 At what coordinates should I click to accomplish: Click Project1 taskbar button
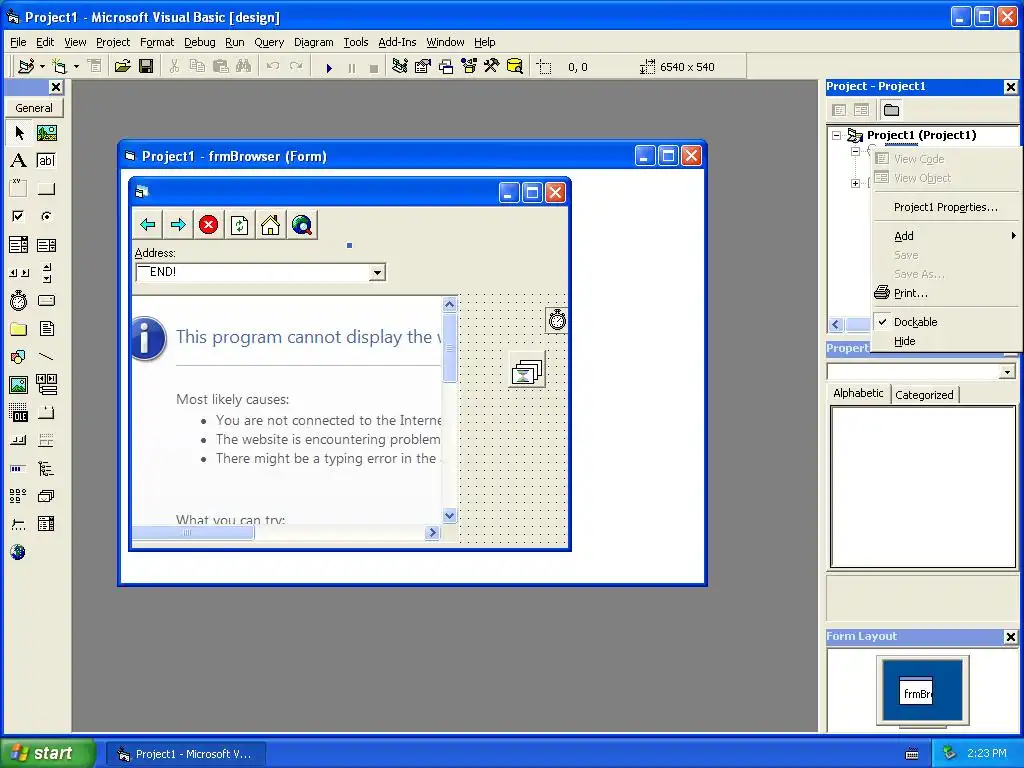coord(185,754)
